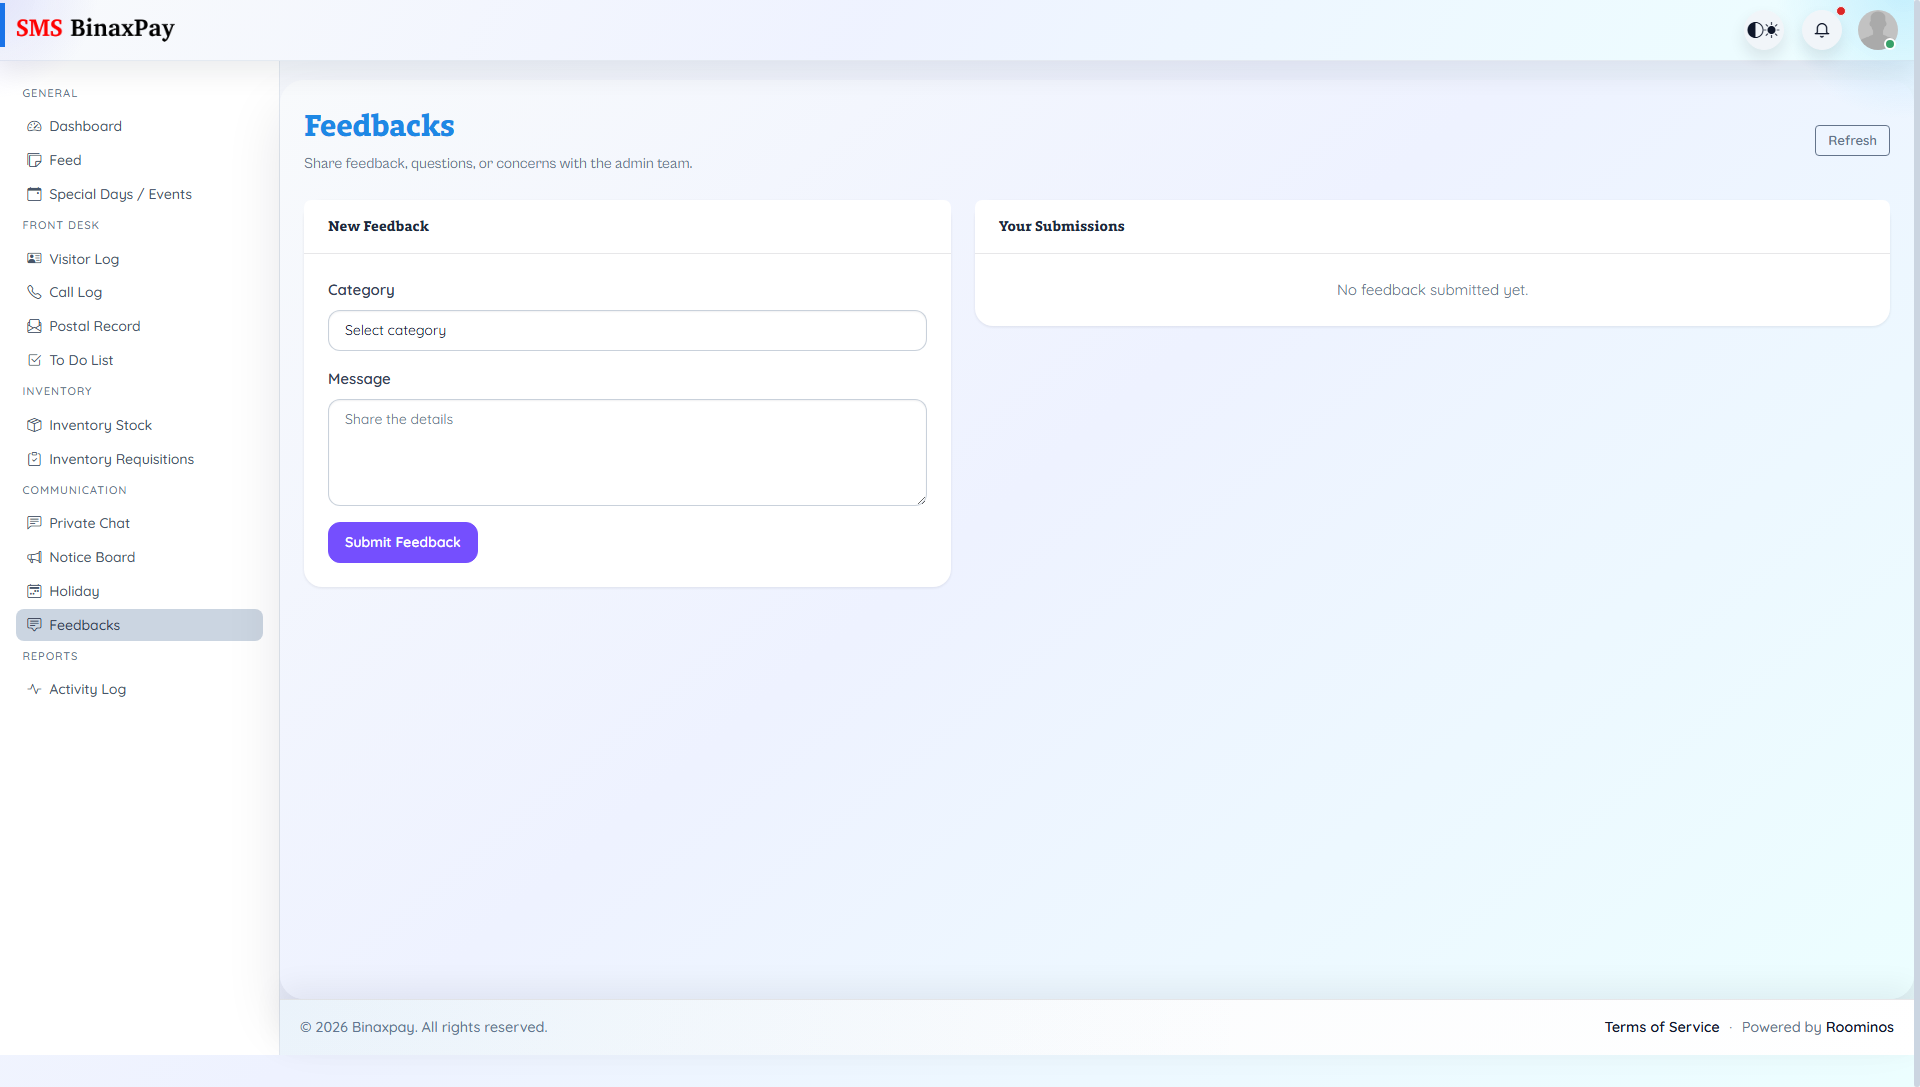This screenshot has height=1087, width=1920.
Task: Click the profile avatar in the header
Action: pos(1878,30)
